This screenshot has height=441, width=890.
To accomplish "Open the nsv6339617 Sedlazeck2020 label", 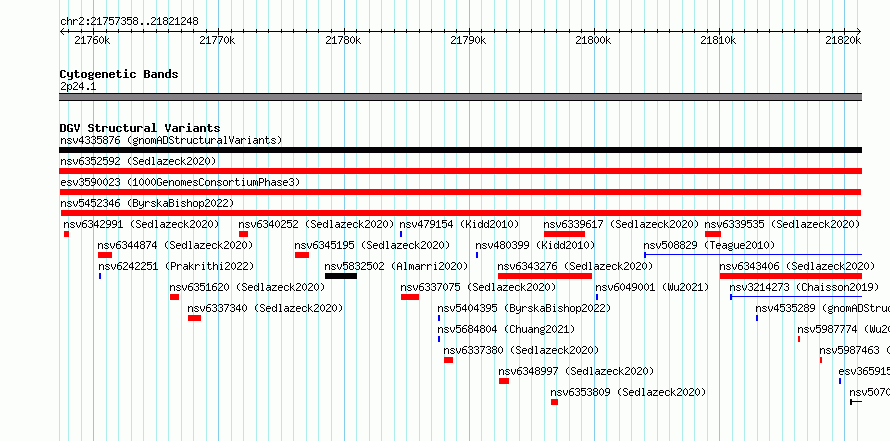I will pyautogui.click(x=621, y=224).
